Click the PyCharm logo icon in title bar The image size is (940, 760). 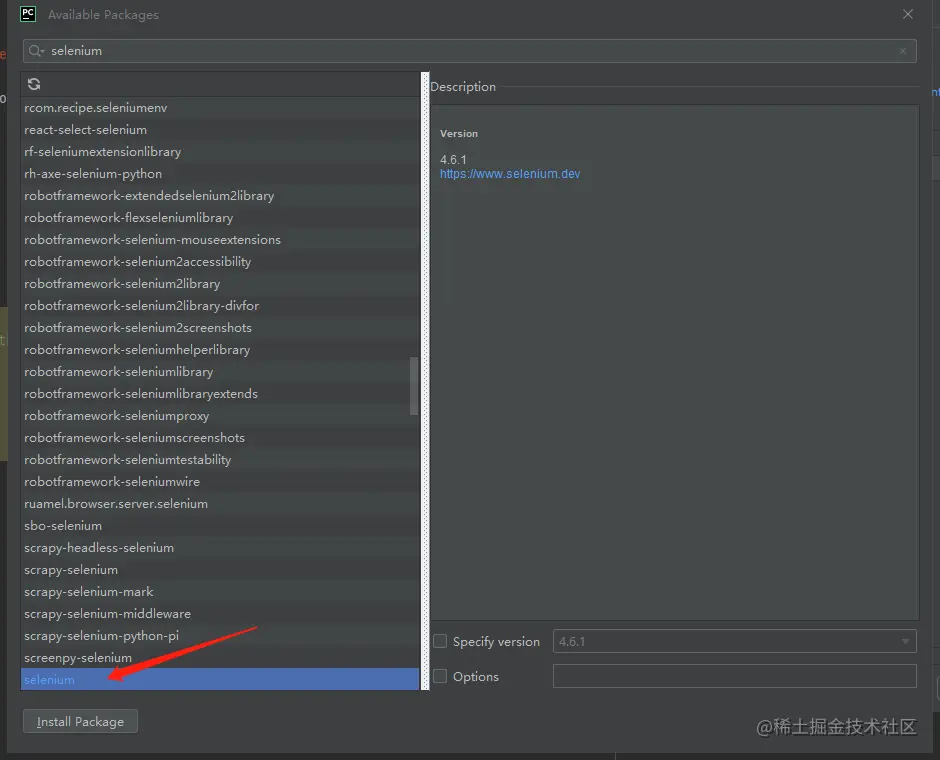coord(28,14)
